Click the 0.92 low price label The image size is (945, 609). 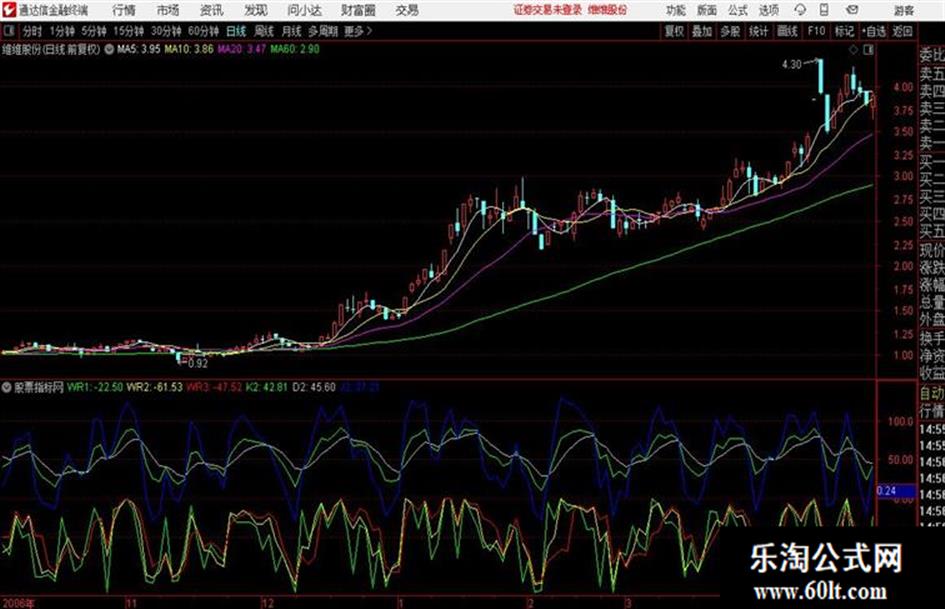pyautogui.click(x=198, y=364)
